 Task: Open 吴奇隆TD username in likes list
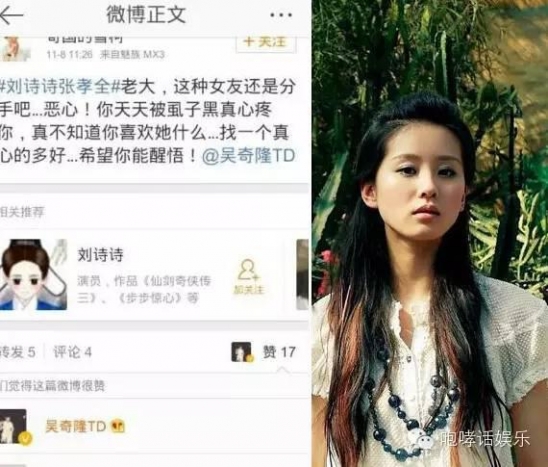[75, 426]
